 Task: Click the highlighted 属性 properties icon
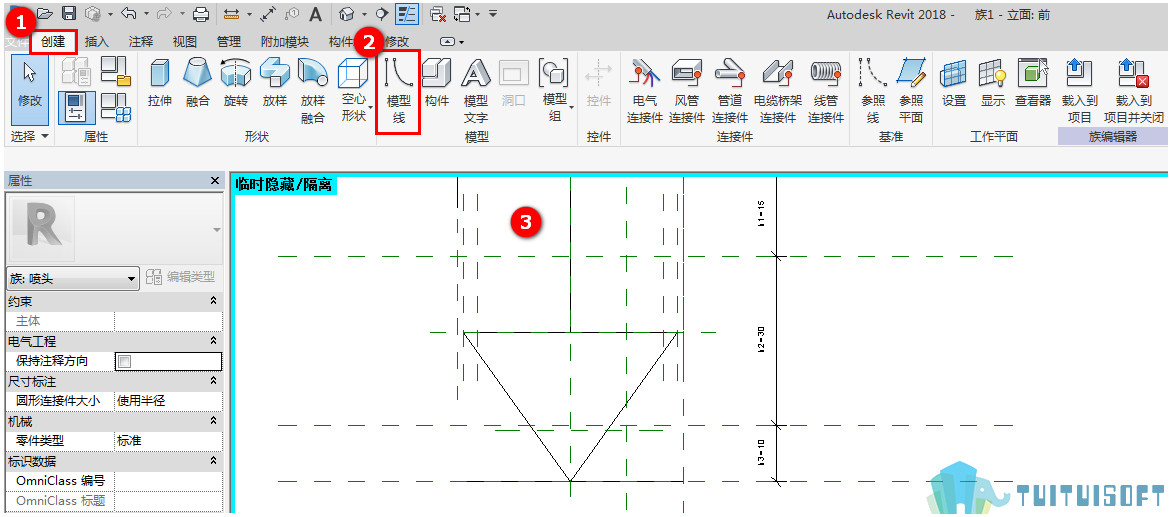(77, 107)
